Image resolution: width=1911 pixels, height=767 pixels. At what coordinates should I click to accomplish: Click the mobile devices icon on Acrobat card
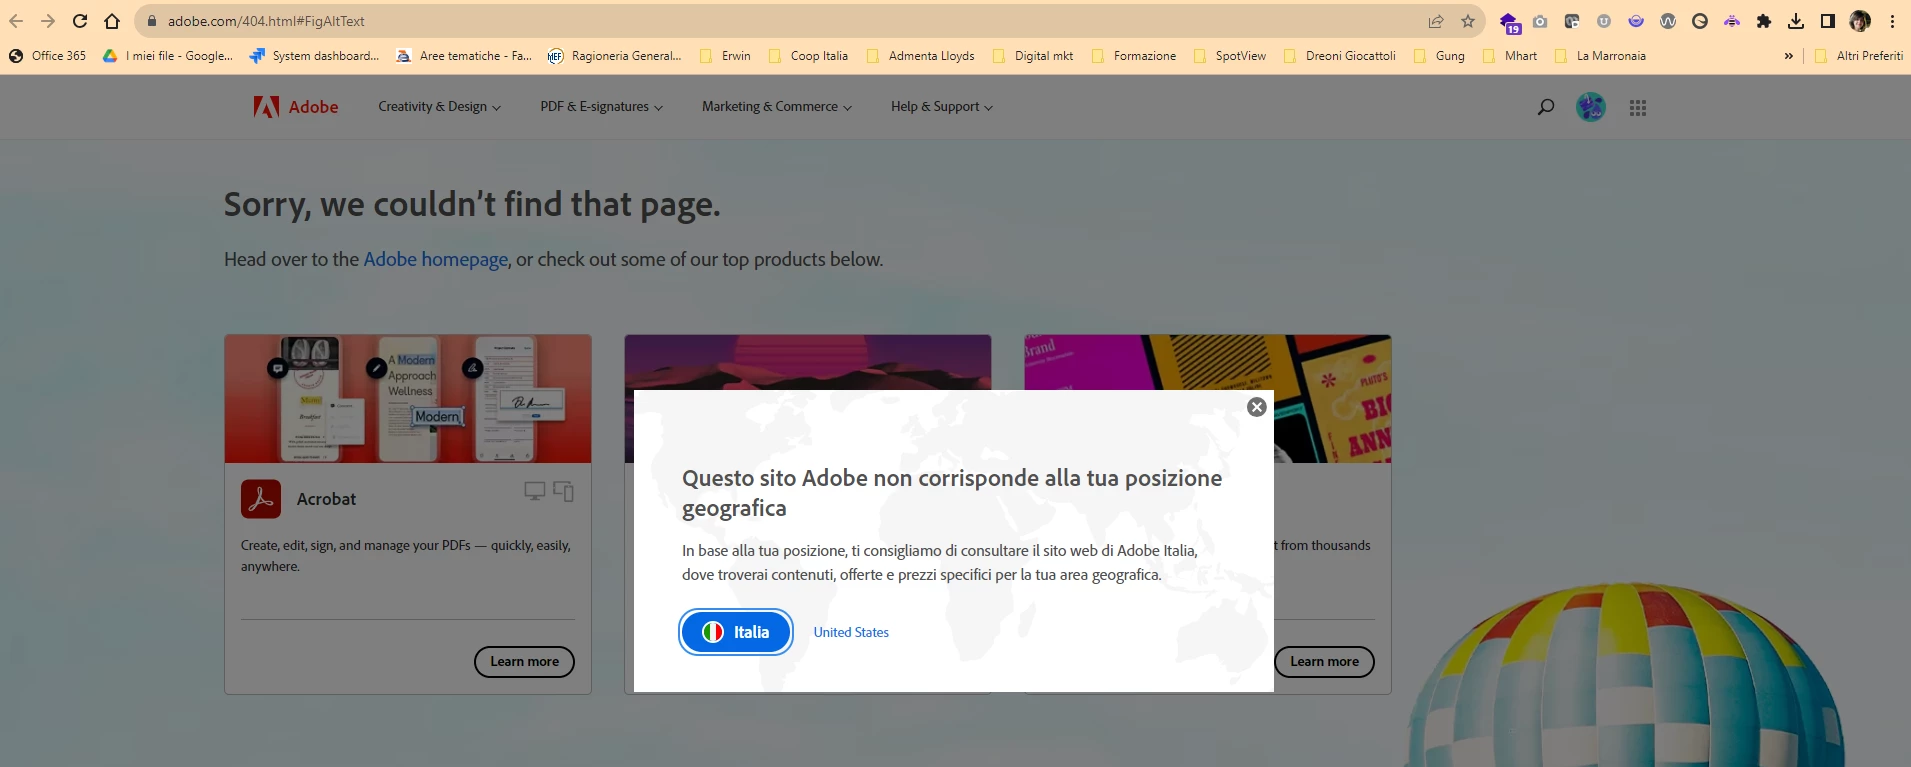click(x=564, y=491)
